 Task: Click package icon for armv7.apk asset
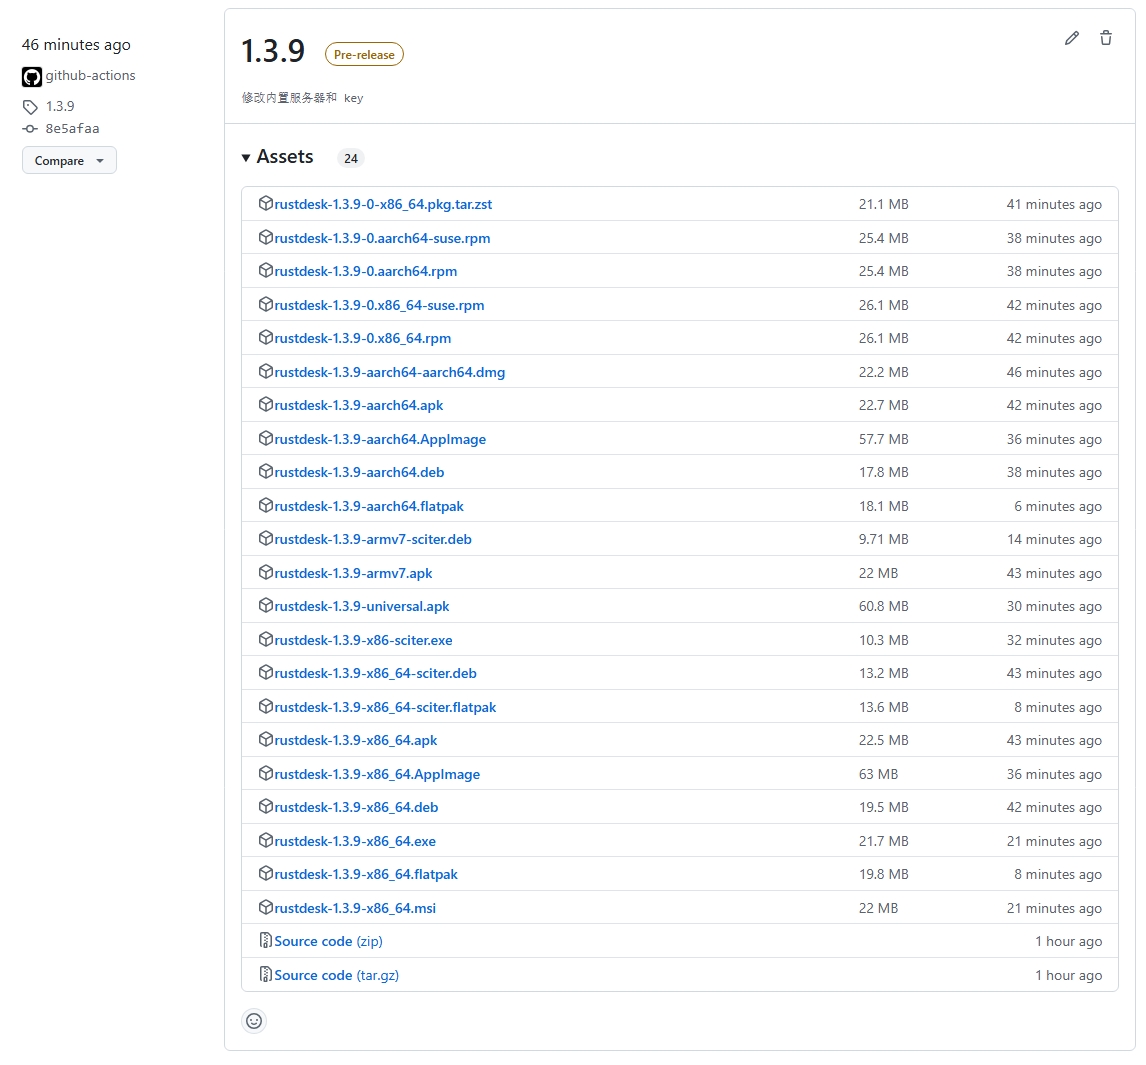(x=266, y=572)
